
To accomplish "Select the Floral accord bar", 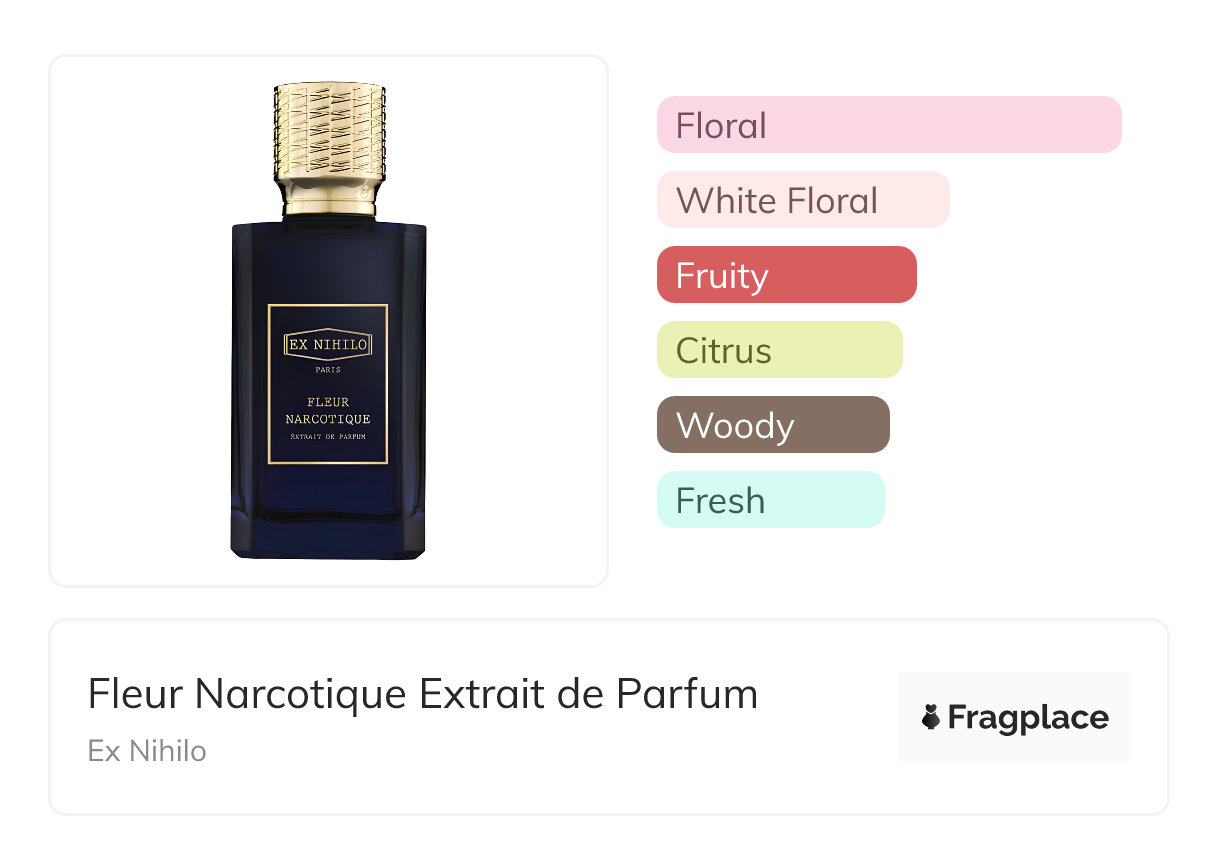I will pos(889,125).
